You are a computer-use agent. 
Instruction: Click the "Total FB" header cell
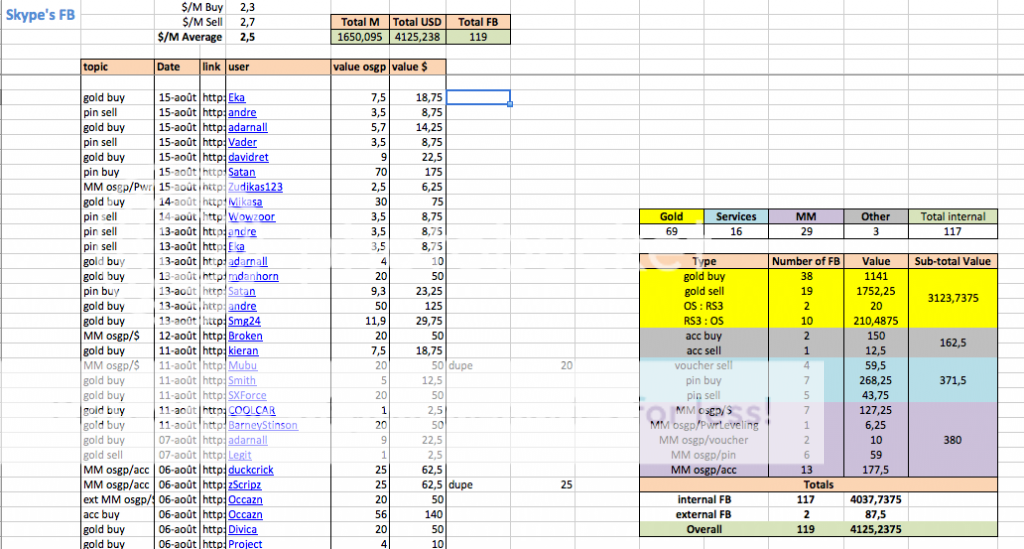tap(478, 22)
